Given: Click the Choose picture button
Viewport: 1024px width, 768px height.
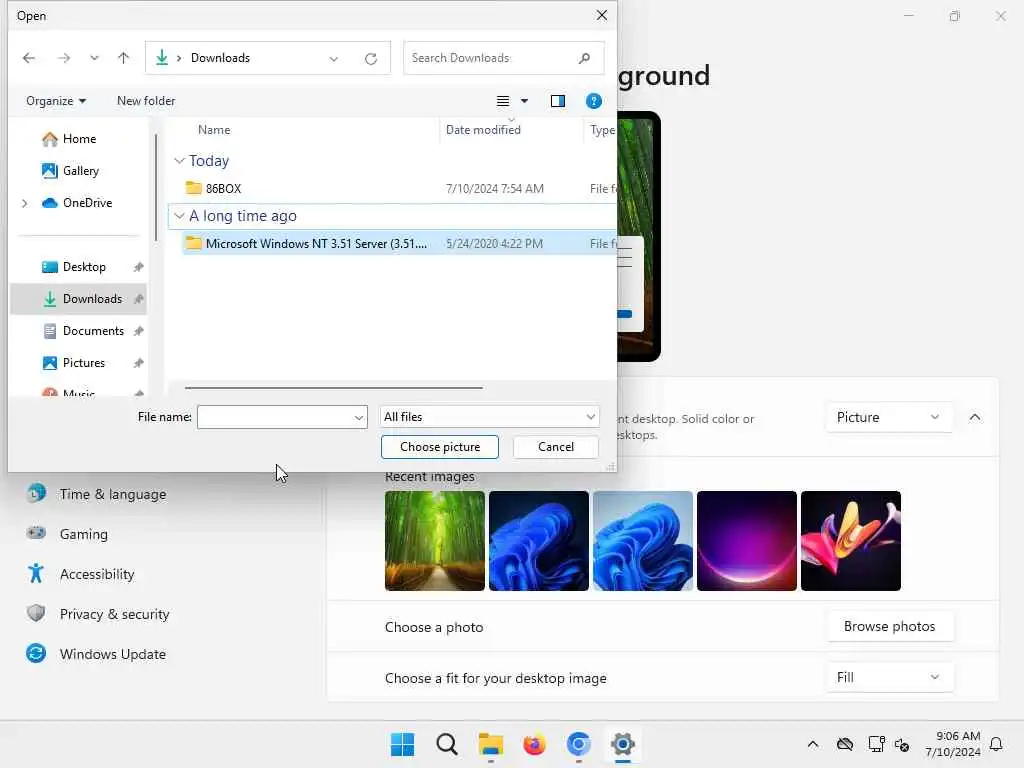Looking at the screenshot, I should point(440,447).
